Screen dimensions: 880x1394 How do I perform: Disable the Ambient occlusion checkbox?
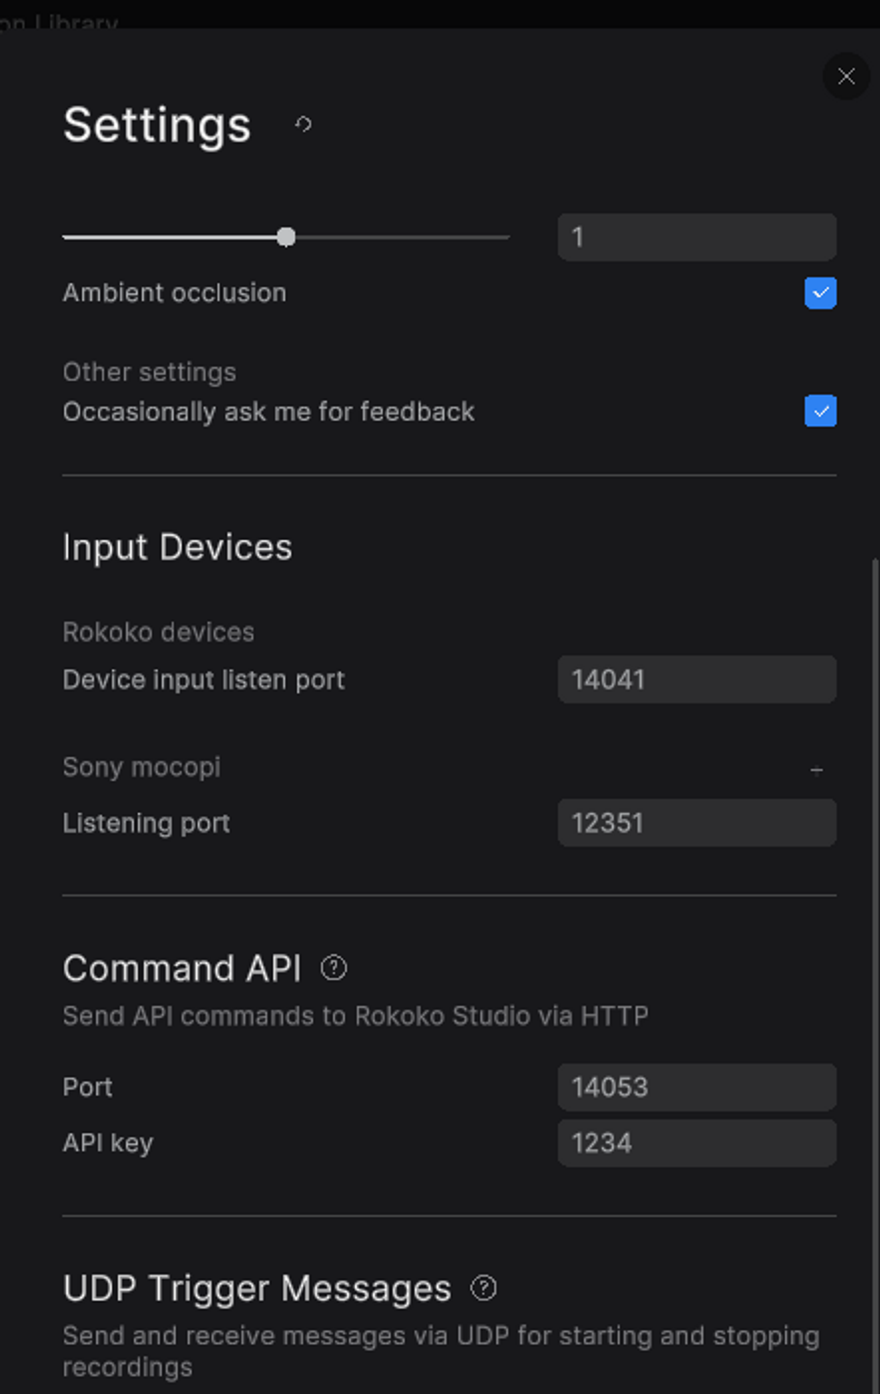click(x=820, y=293)
